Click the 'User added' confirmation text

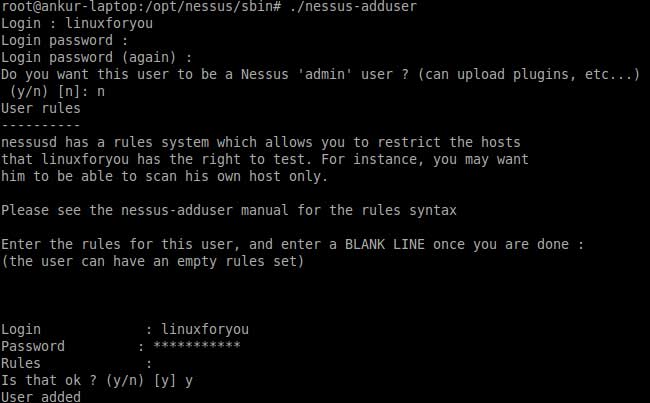41,397
